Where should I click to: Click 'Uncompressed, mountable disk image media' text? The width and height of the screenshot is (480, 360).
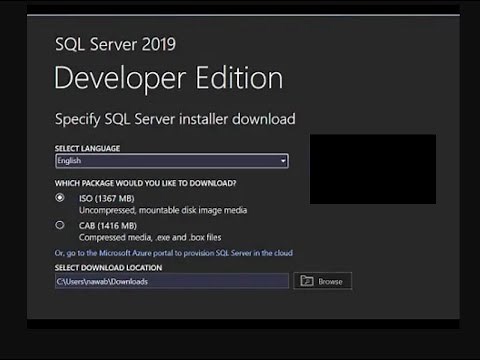pos(163,210)
